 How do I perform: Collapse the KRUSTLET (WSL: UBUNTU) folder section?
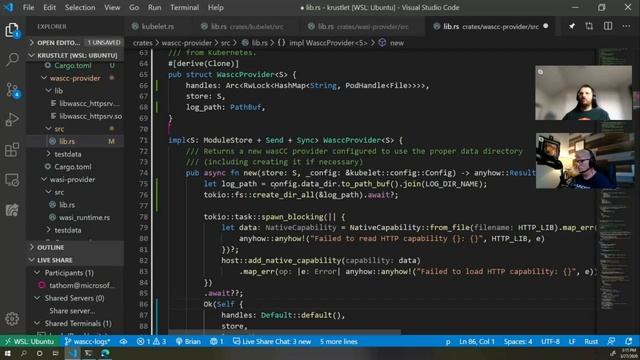[x=75, y=55]
